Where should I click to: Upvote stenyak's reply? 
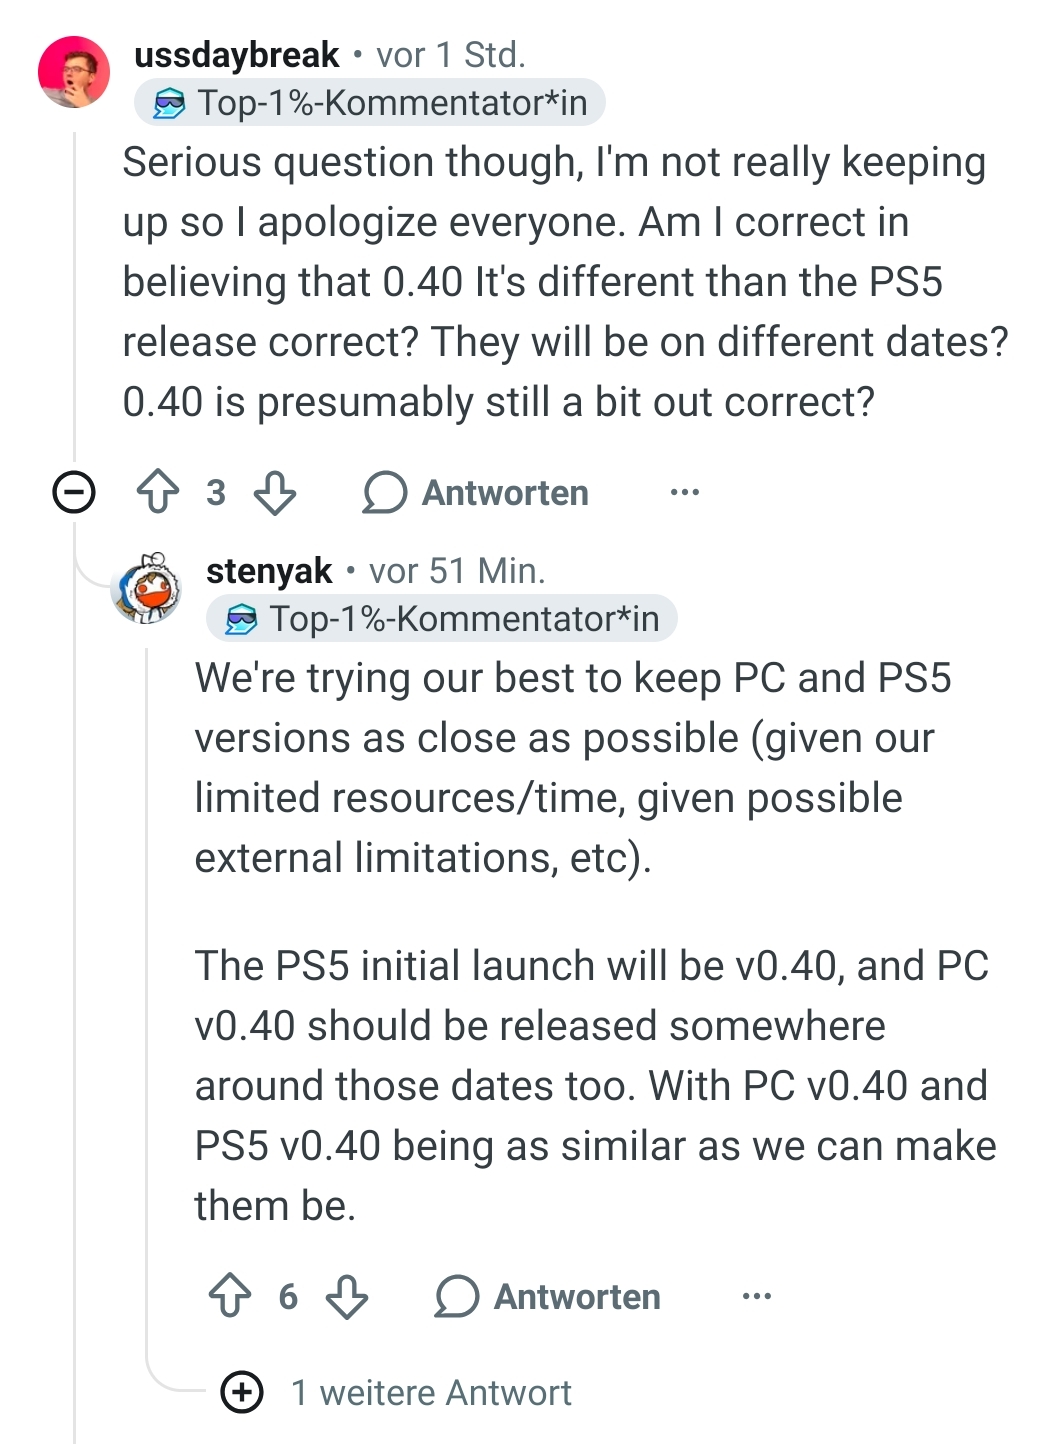(x=230, y=1296)
